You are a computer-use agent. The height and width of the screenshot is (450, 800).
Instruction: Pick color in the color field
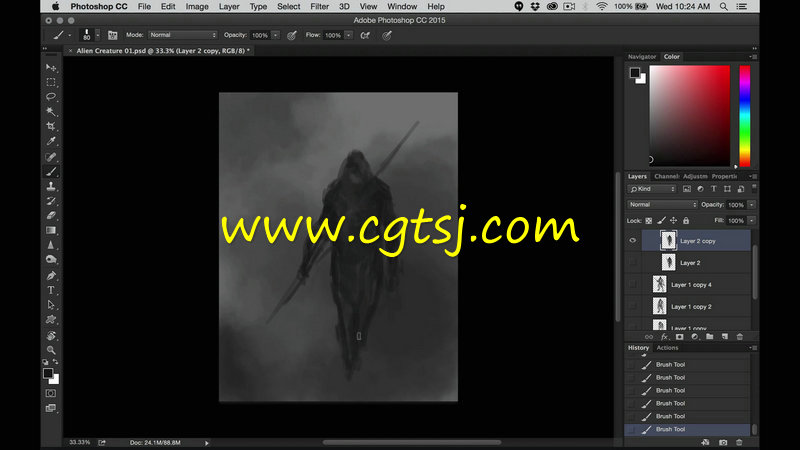click(689, 115)
